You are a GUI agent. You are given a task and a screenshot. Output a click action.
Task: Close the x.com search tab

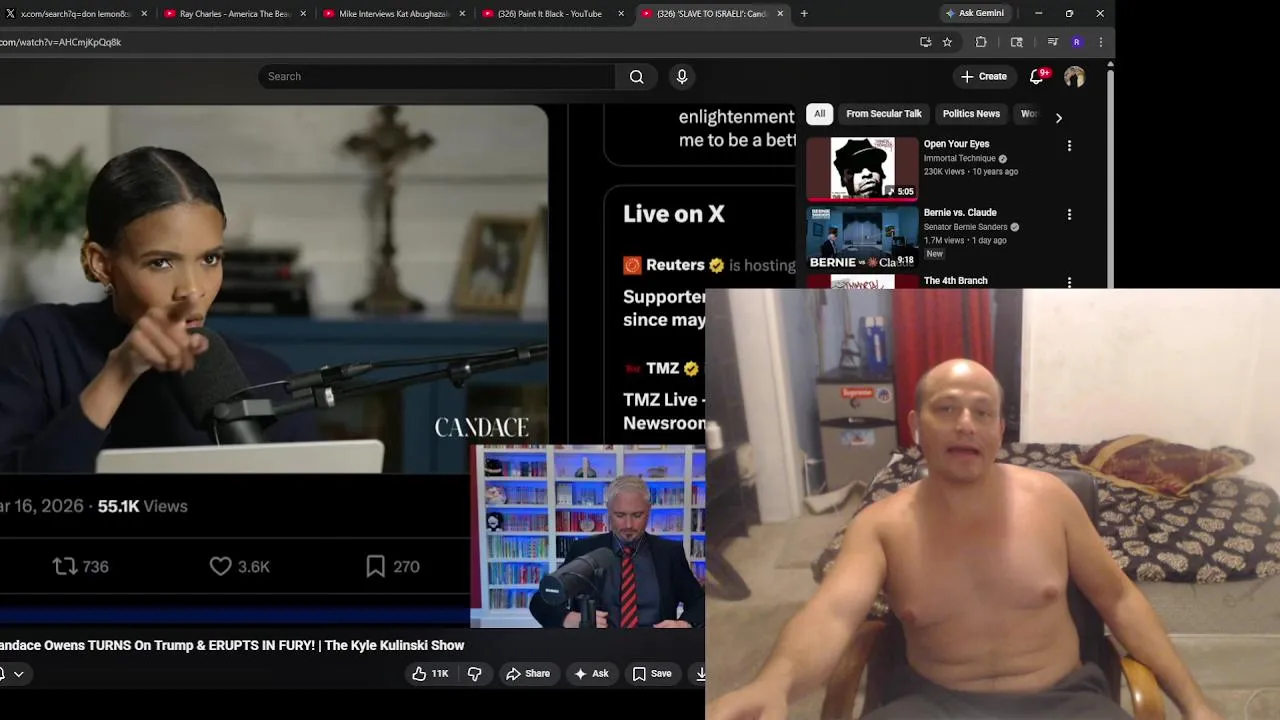coord(144,14)
